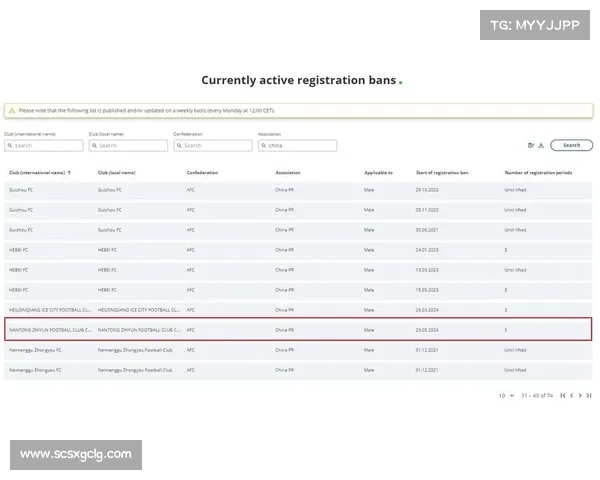Click the first page pagination arrow
The image size is (600, 480).
click(562, 396)
